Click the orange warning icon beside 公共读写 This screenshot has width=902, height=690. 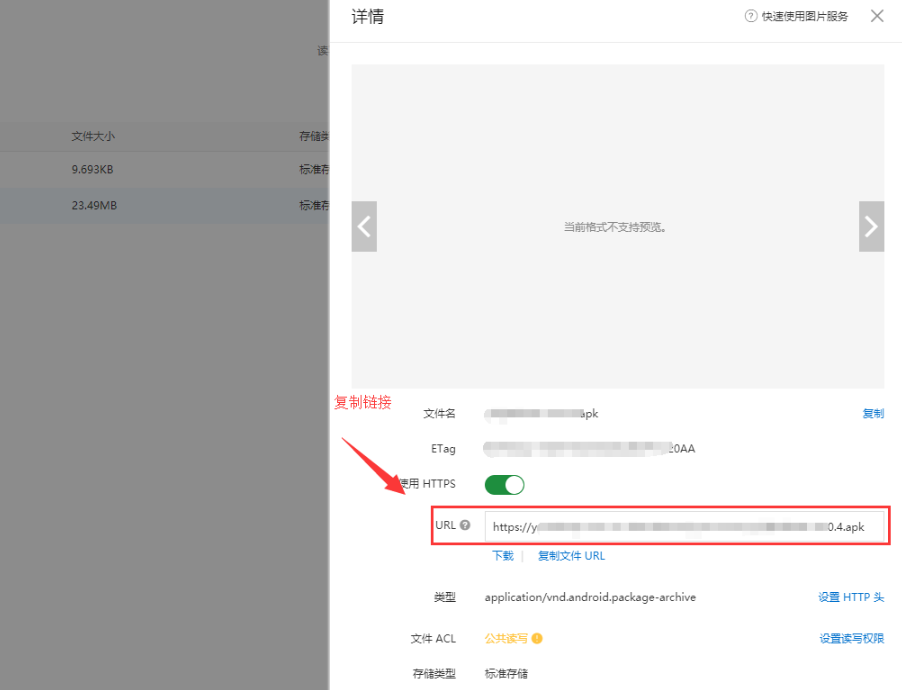[537, 639]
